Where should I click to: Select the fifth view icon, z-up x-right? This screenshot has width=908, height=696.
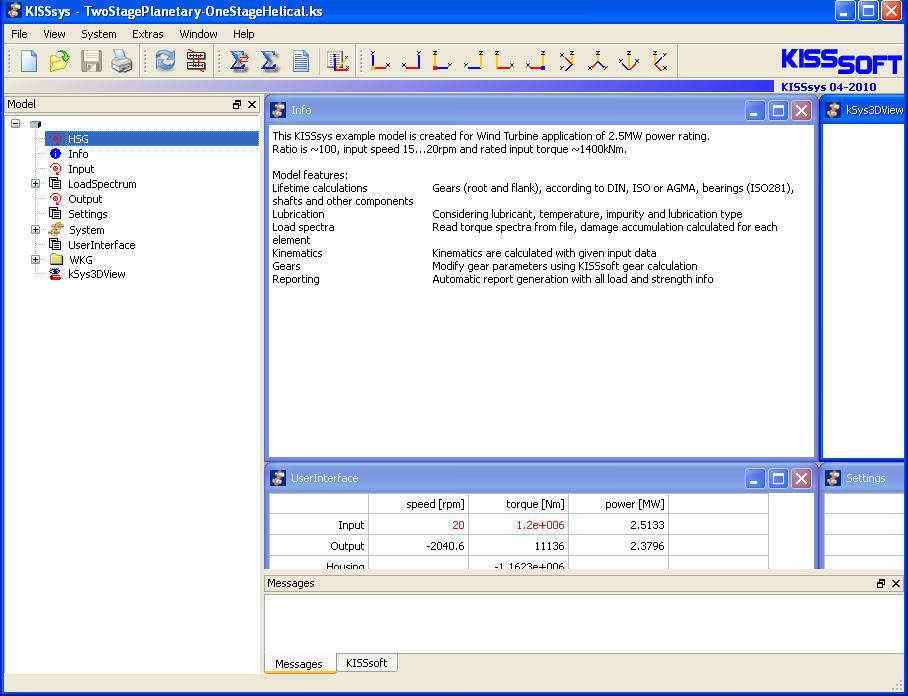tap(504, 61)
